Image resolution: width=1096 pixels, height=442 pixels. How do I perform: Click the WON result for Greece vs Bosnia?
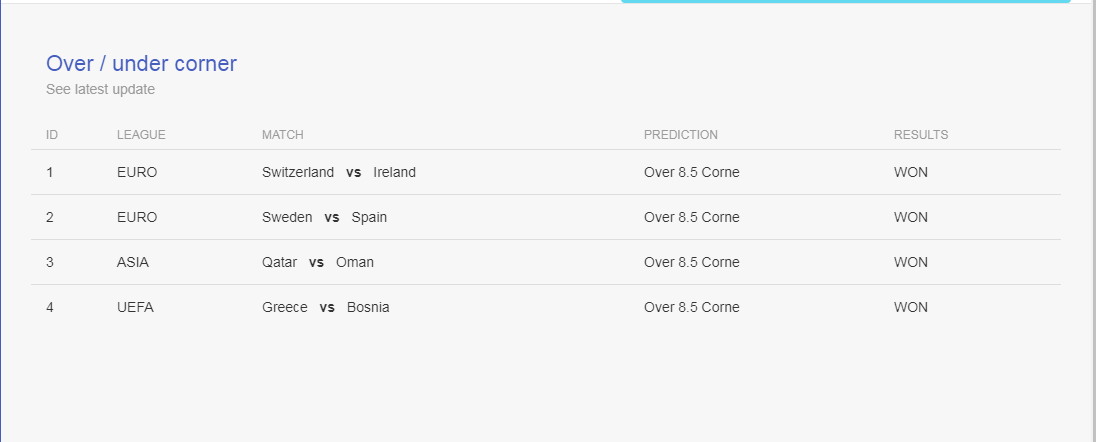tap(911, 307)
